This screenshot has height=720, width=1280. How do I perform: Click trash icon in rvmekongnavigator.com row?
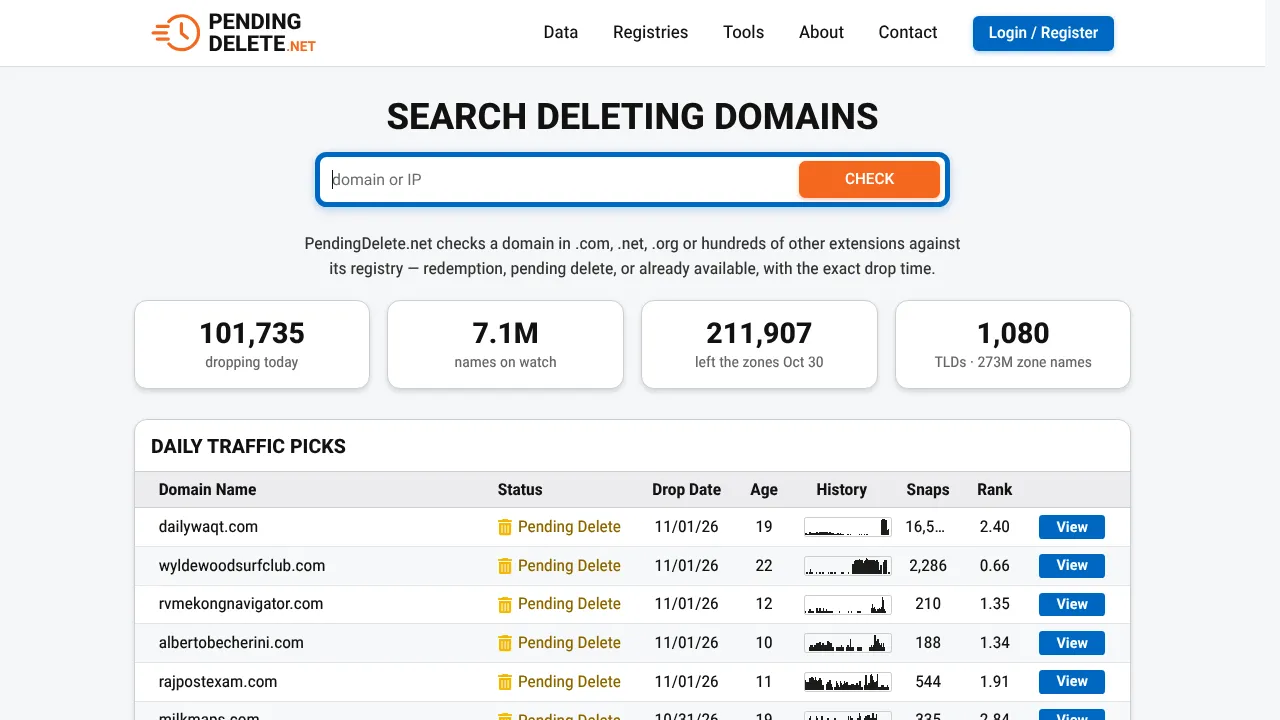[x=505, y=604]
